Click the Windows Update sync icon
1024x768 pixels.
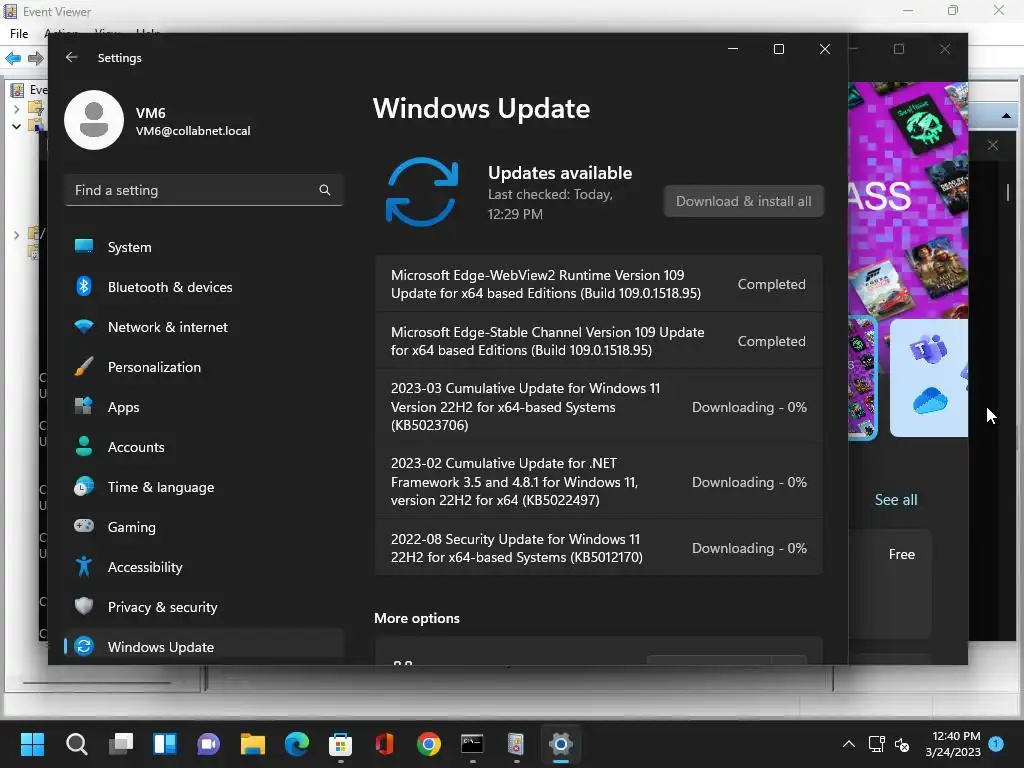point(422,191)
